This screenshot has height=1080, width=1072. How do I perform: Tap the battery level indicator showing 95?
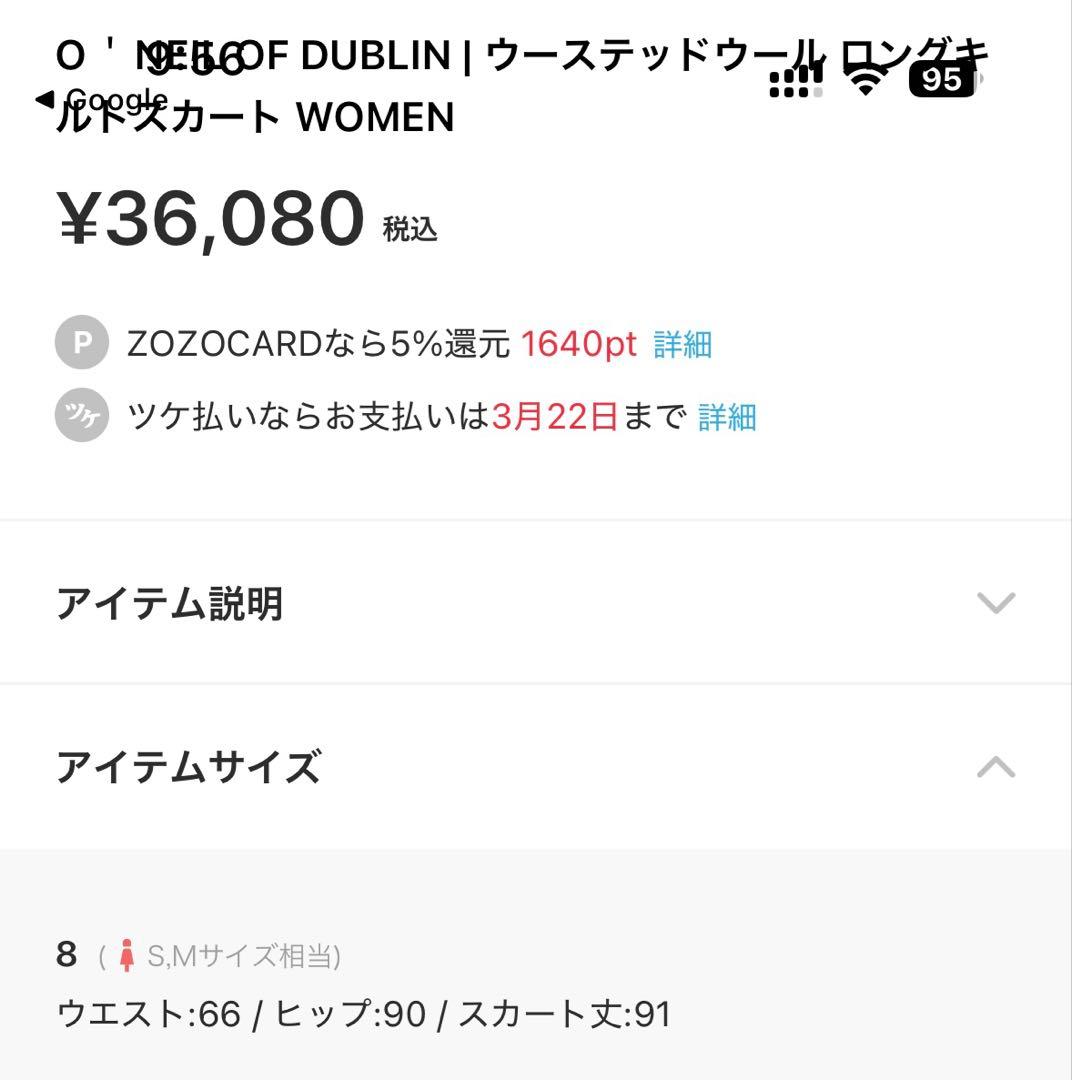point(943,79)
